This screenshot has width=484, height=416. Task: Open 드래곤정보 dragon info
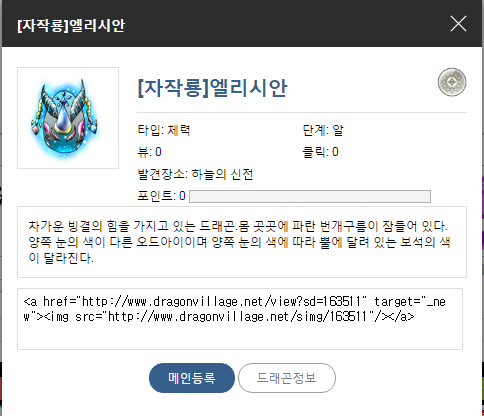click(287, 378)
